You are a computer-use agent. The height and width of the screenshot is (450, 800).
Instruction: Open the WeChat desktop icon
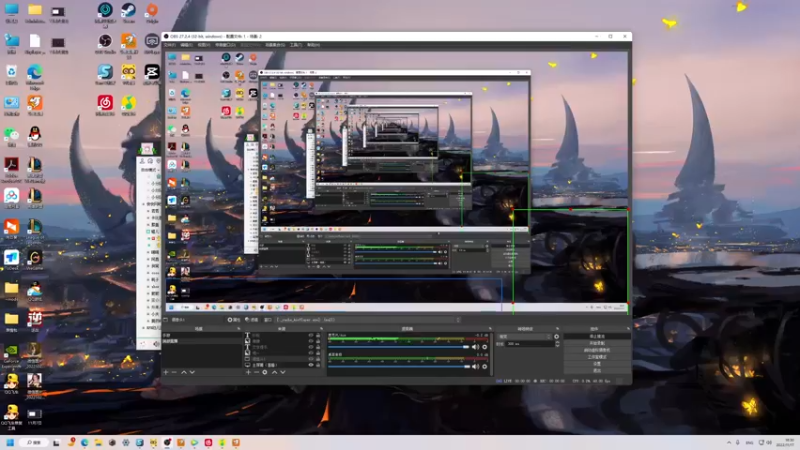click(11, 134)
